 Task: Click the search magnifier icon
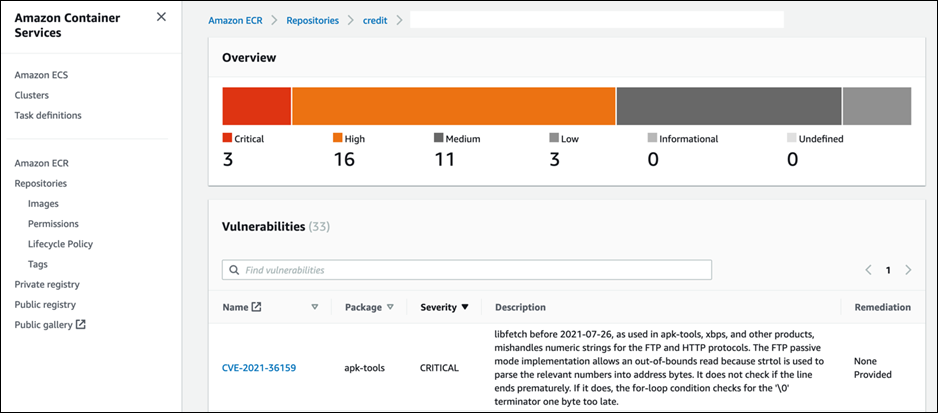tap(234, 270)
